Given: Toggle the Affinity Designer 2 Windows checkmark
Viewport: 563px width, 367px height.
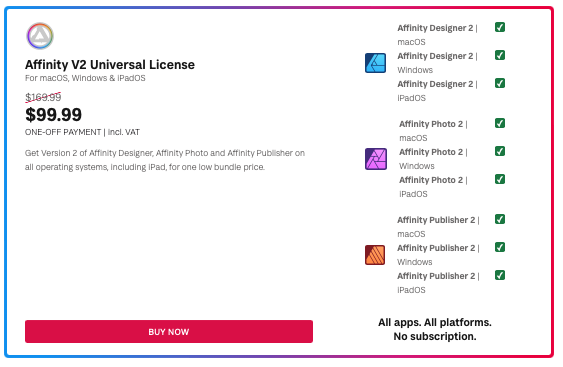Looking at the screenshot, I should point(500,55).
